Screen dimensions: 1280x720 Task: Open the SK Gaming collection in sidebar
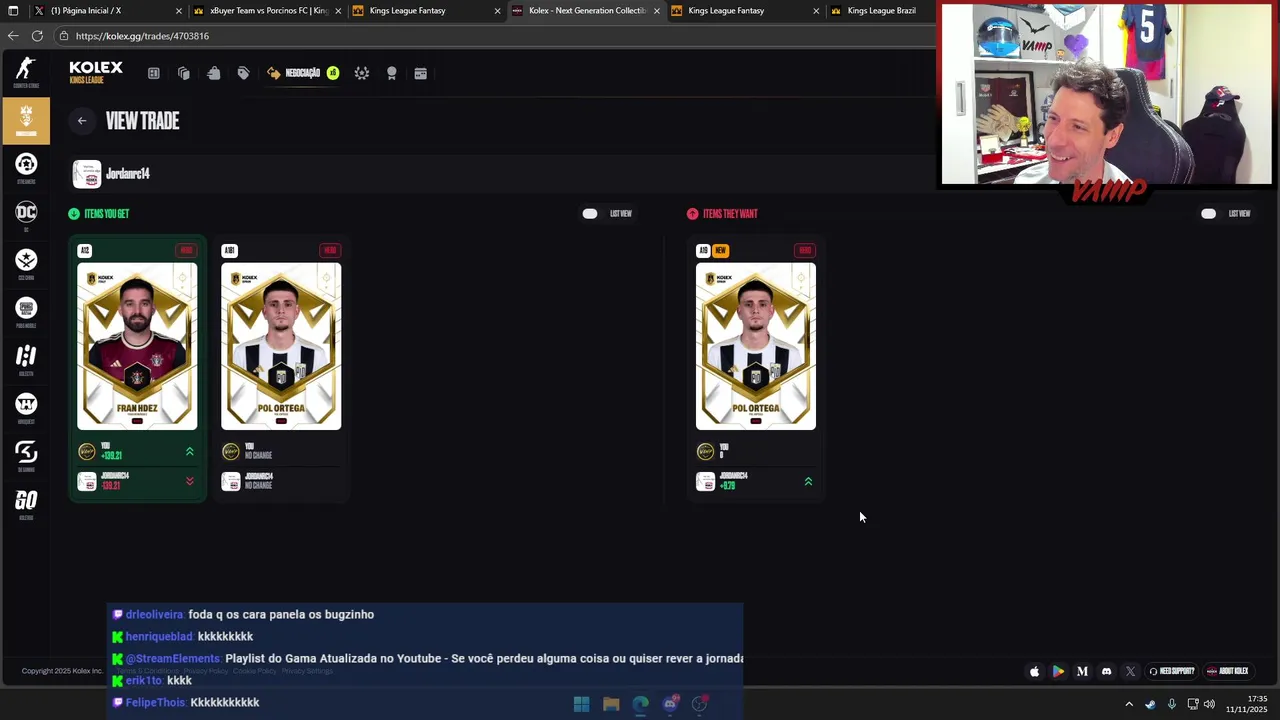(26, 455)
